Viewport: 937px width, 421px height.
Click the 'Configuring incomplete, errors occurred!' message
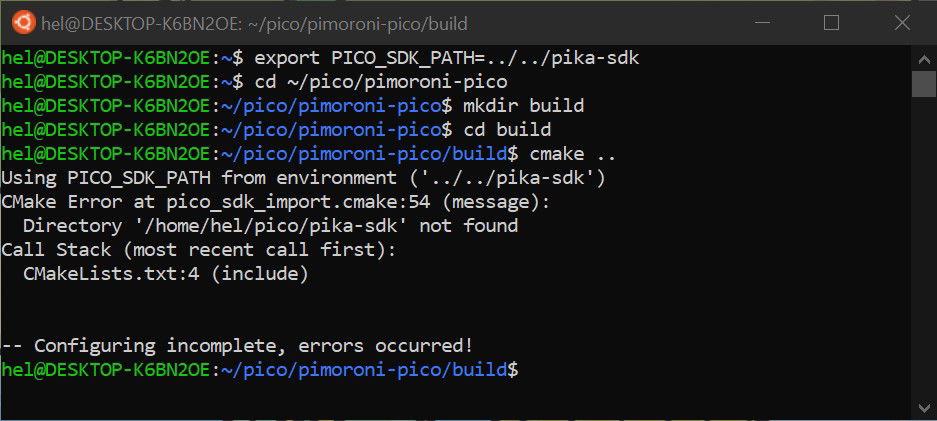tap(237, 345)
